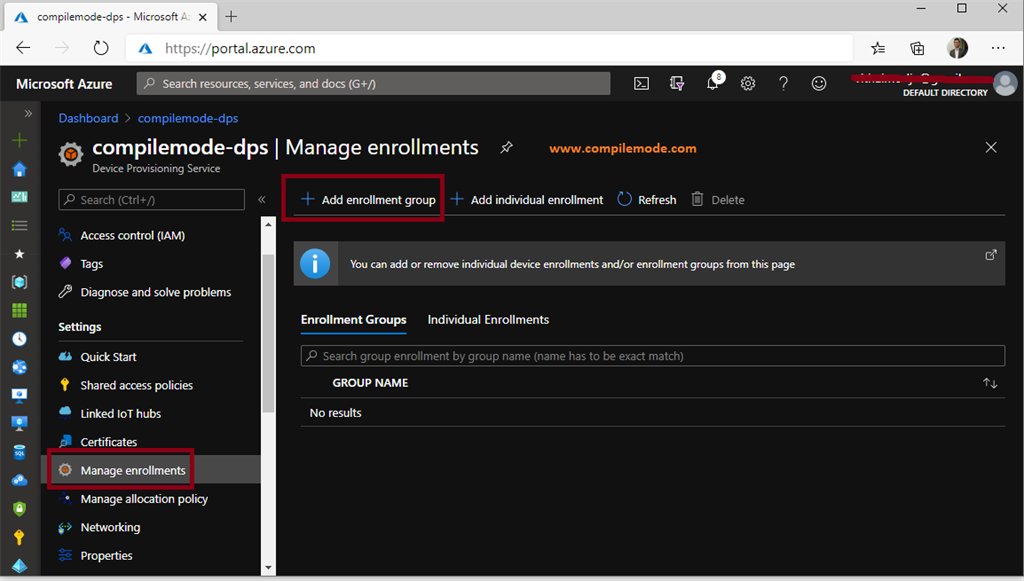Open the help question mark icon
1024x581 pixels.
[783, 84]
